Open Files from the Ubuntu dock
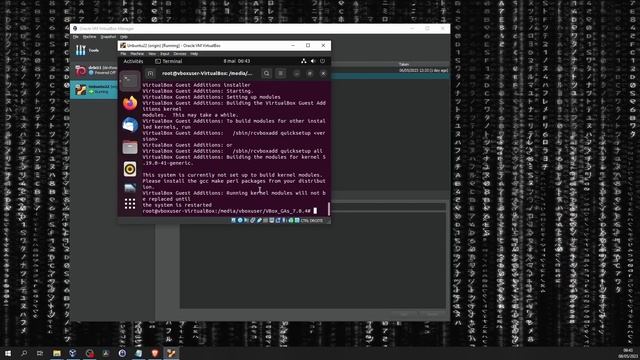Screen dimensions: 640x360 click(130, 147)
